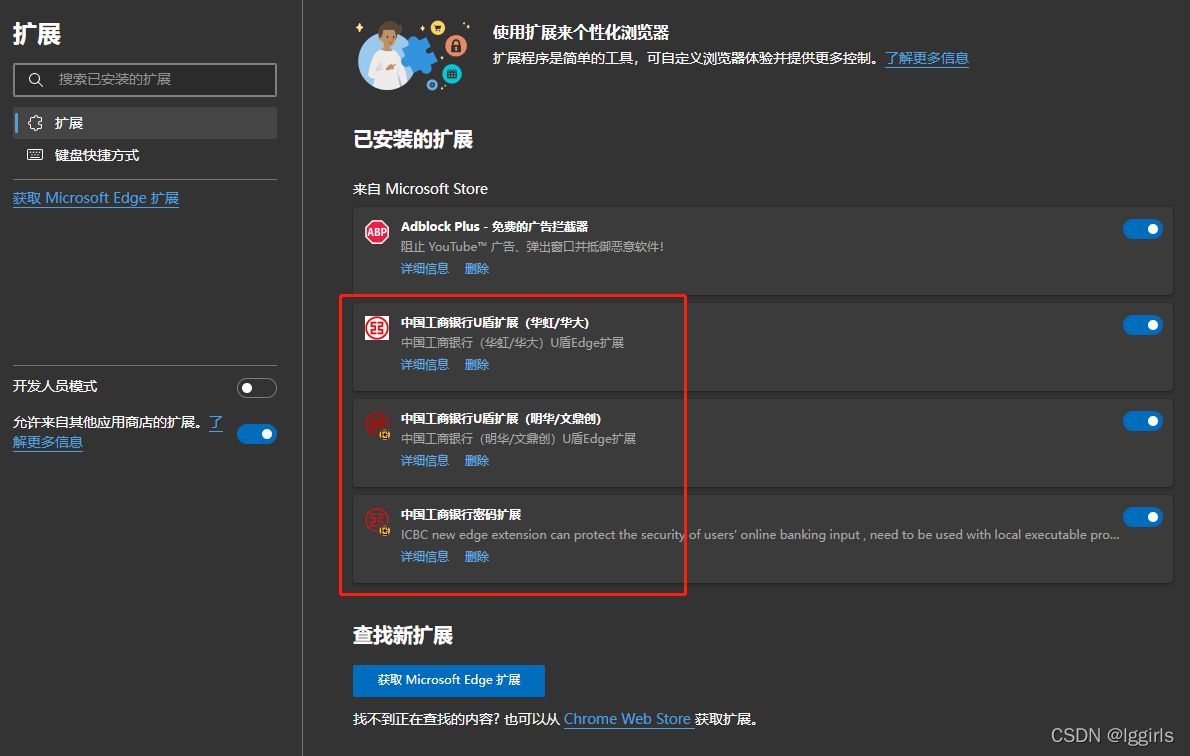Click 删除 for 中国工商银行密码扩展
Image resolution: width=1190 pixels, height=756 pixels.
(477, 557)
